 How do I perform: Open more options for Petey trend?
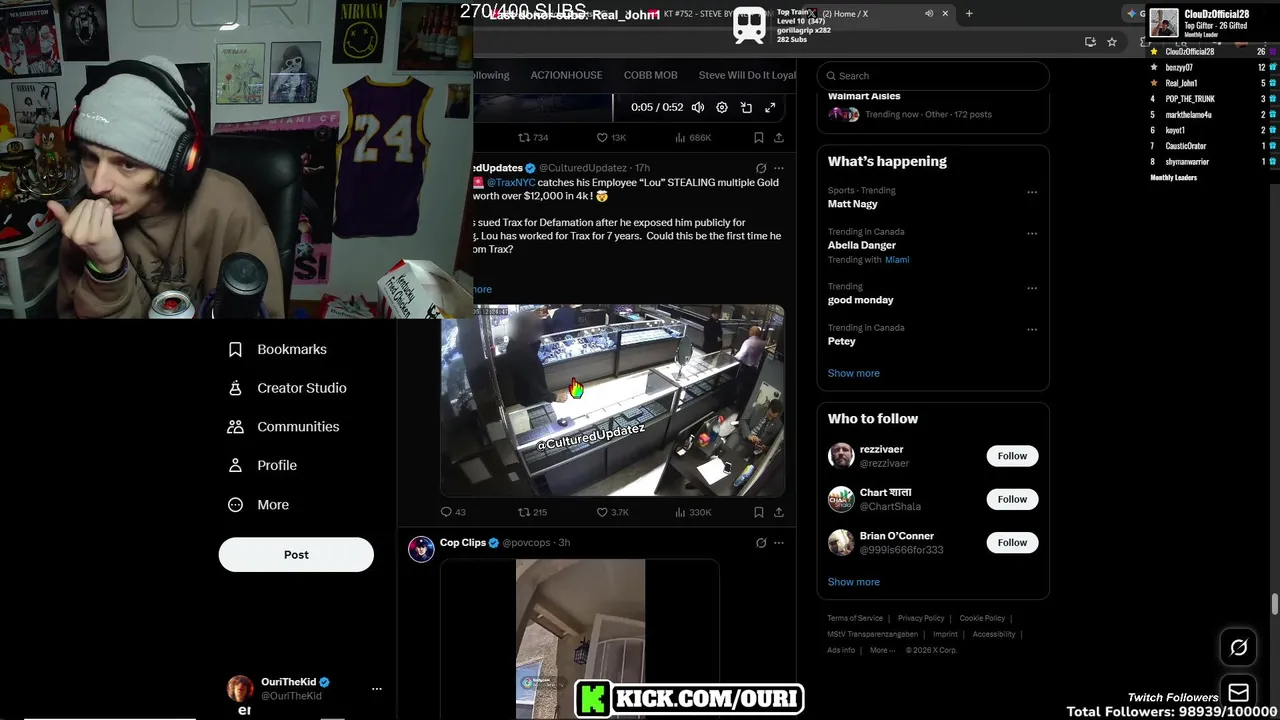pyautogui.click(x=1032, y=330)
